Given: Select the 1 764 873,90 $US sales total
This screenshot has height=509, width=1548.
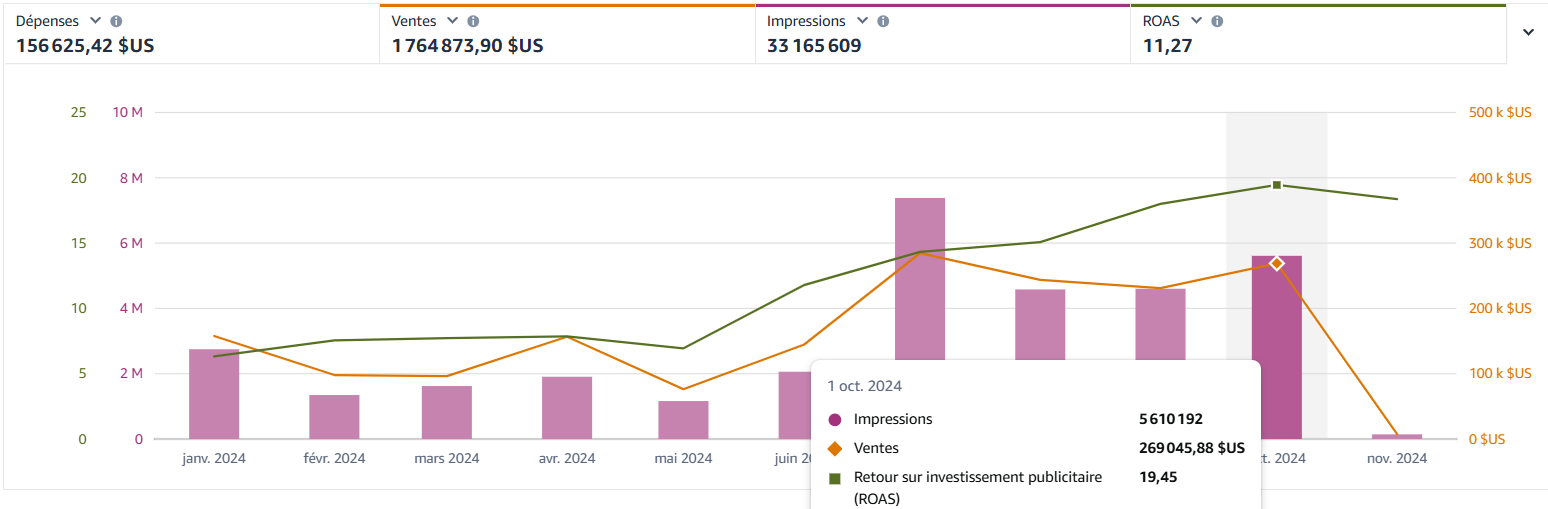Looking at the screenshot, I should [x=467, y=45].
